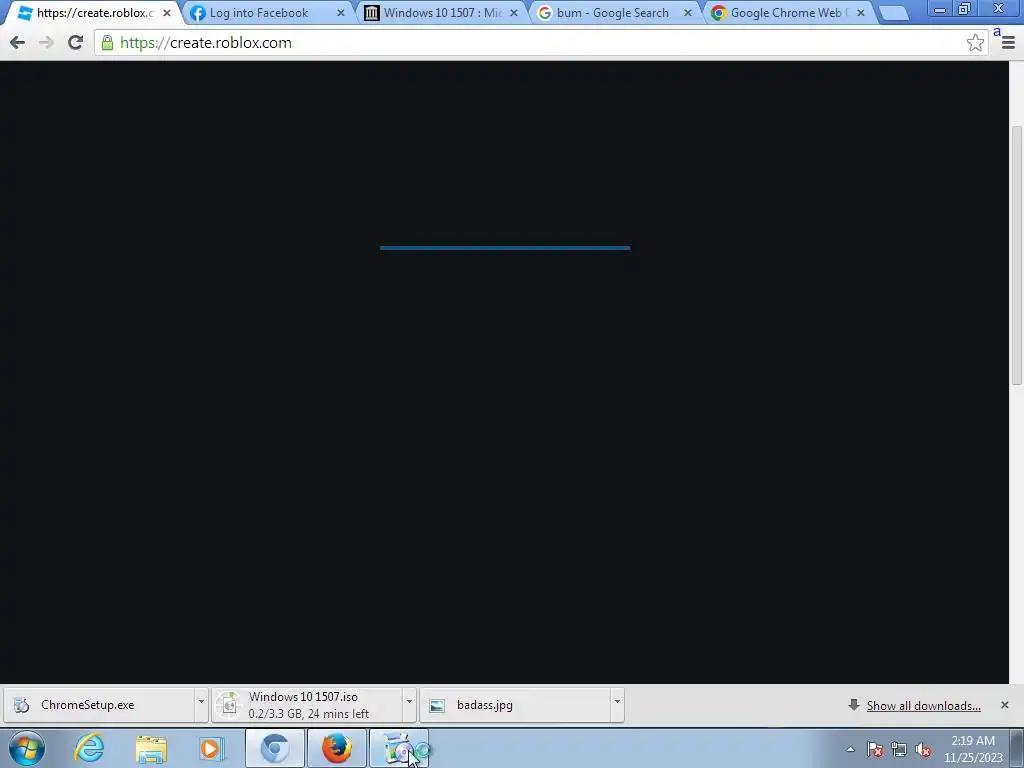1024x768 pixels.
Task: Launch Internet Explorer from taskbar
Action: (x=89, y=748)
